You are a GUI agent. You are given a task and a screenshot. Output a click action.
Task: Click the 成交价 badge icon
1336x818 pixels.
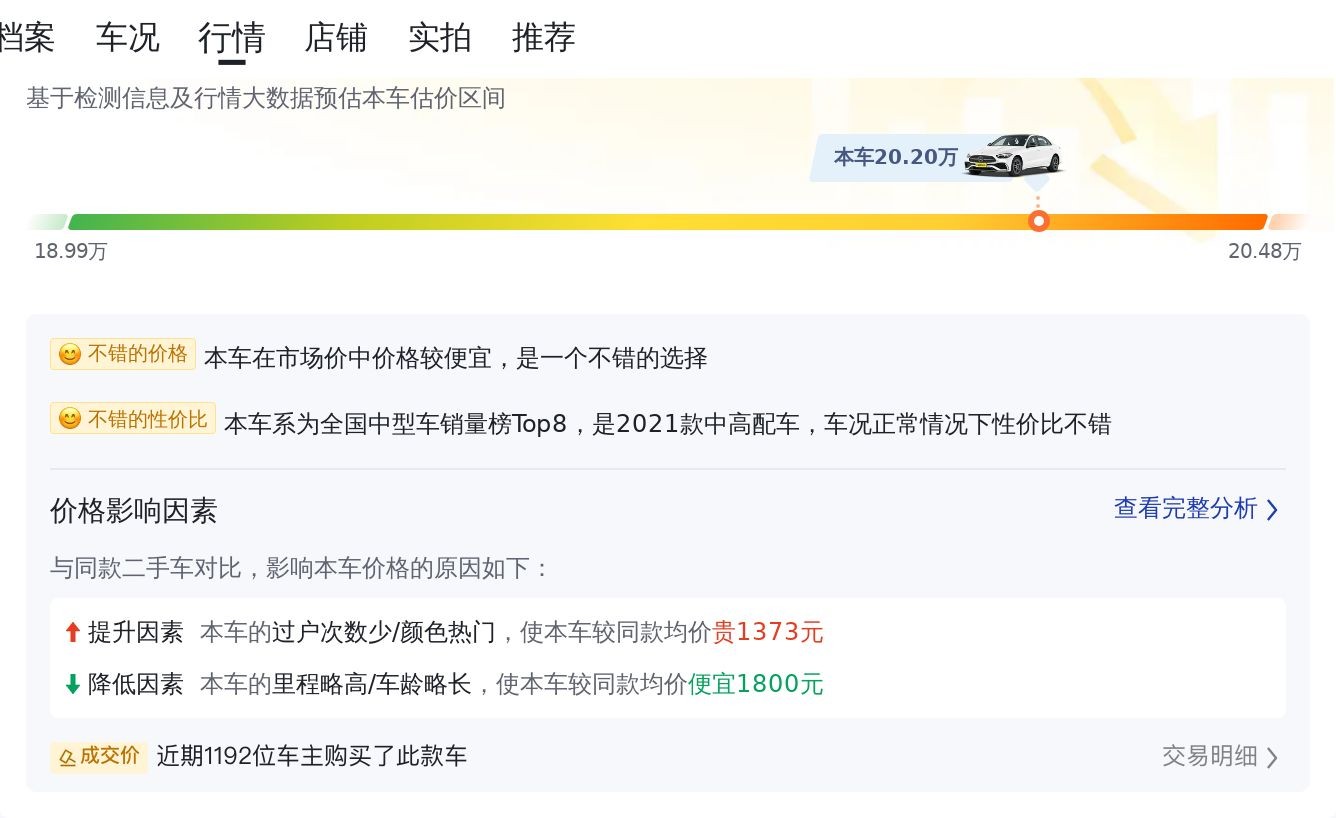68,757
